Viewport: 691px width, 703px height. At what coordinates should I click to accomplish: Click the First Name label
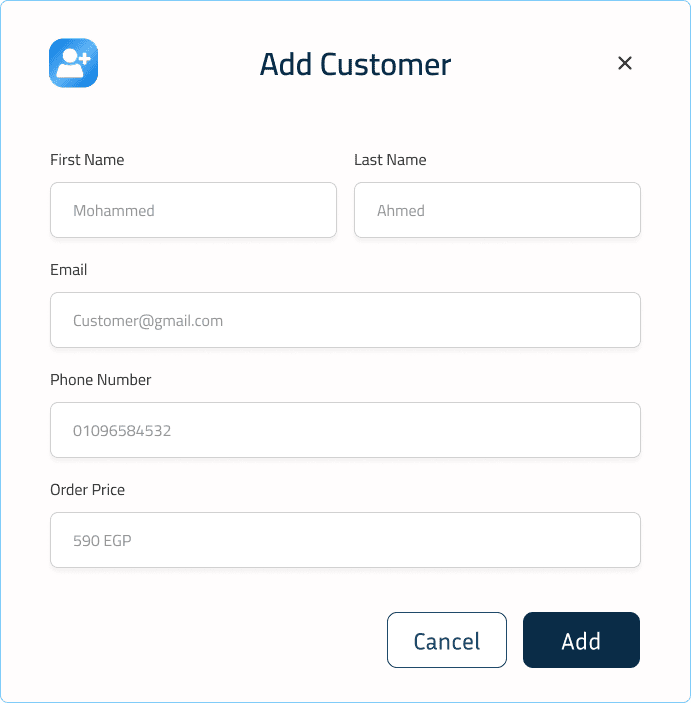(87, 160)
